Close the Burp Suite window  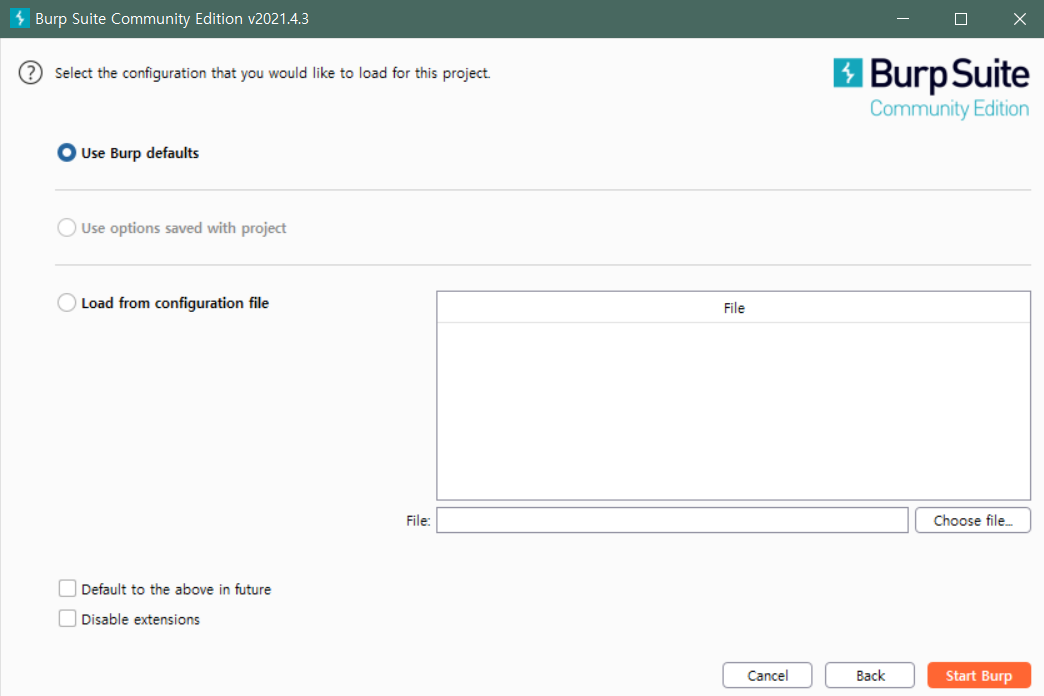click(1019, 19)
